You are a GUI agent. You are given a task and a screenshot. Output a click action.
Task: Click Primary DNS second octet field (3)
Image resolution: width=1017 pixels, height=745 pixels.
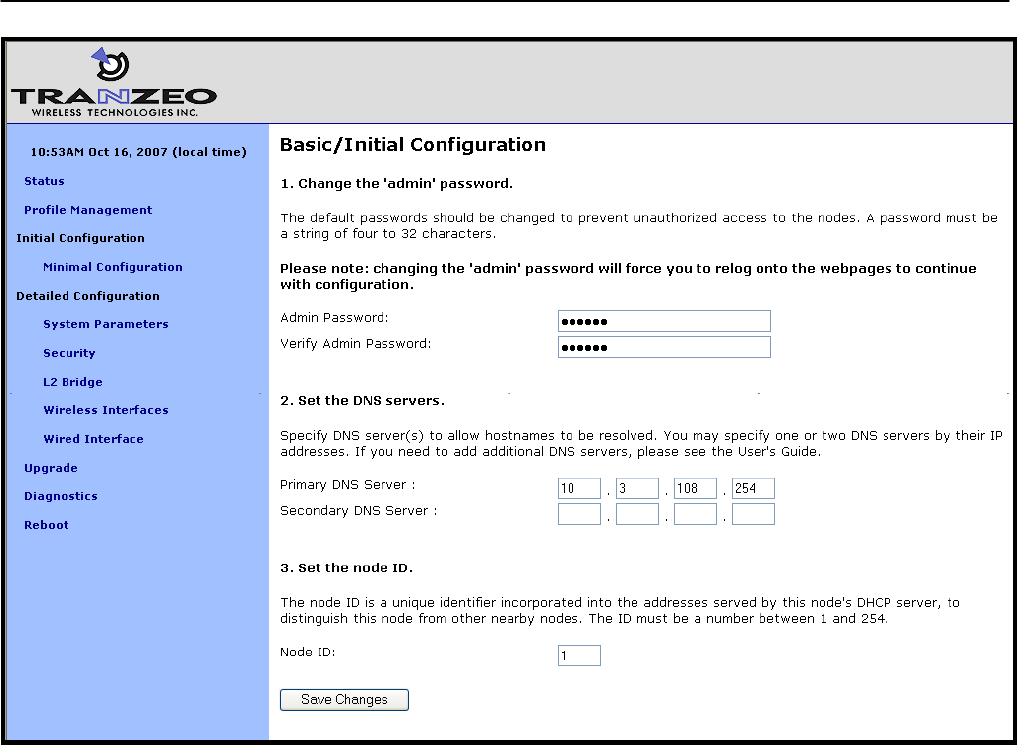pyautogui.click(x=638, y=488)
